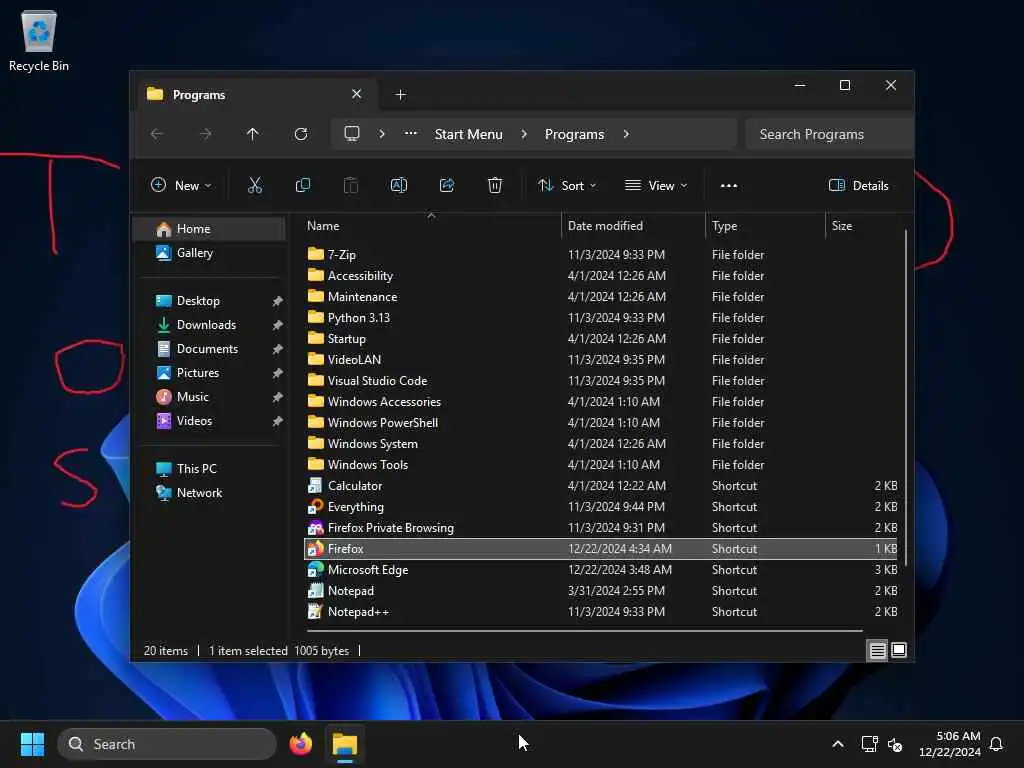Expand chevron after Start Menu breadcrumb
Image resolution: width=1024 pixels, height=768 pixels.
[x=524, y=134]
